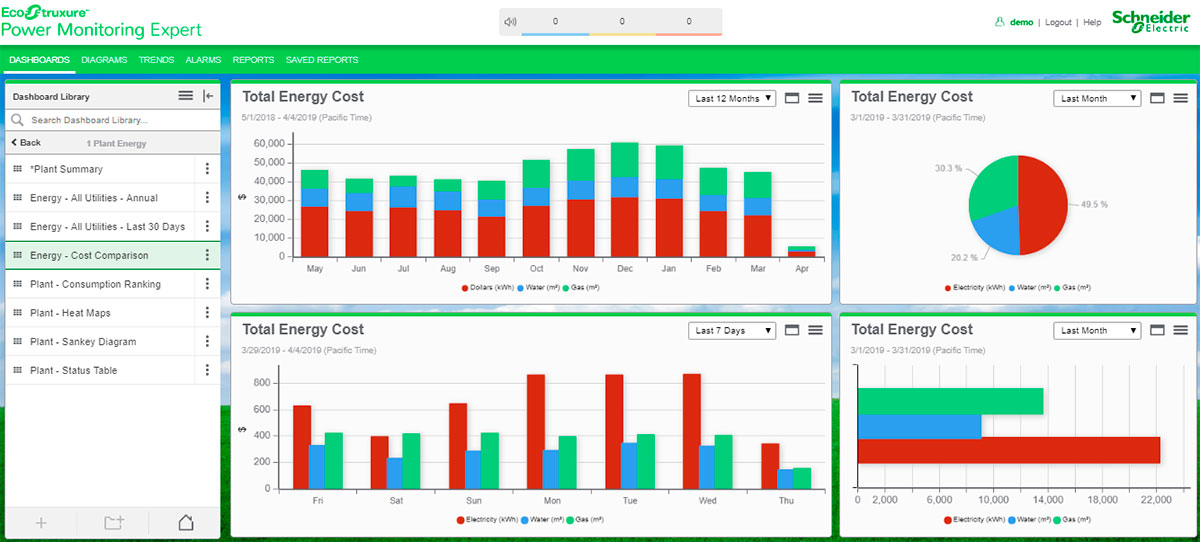This screenshot has height=542, width=1200.
Task: Open options for Plant - Heat Maps
Action: click(207, 313)
